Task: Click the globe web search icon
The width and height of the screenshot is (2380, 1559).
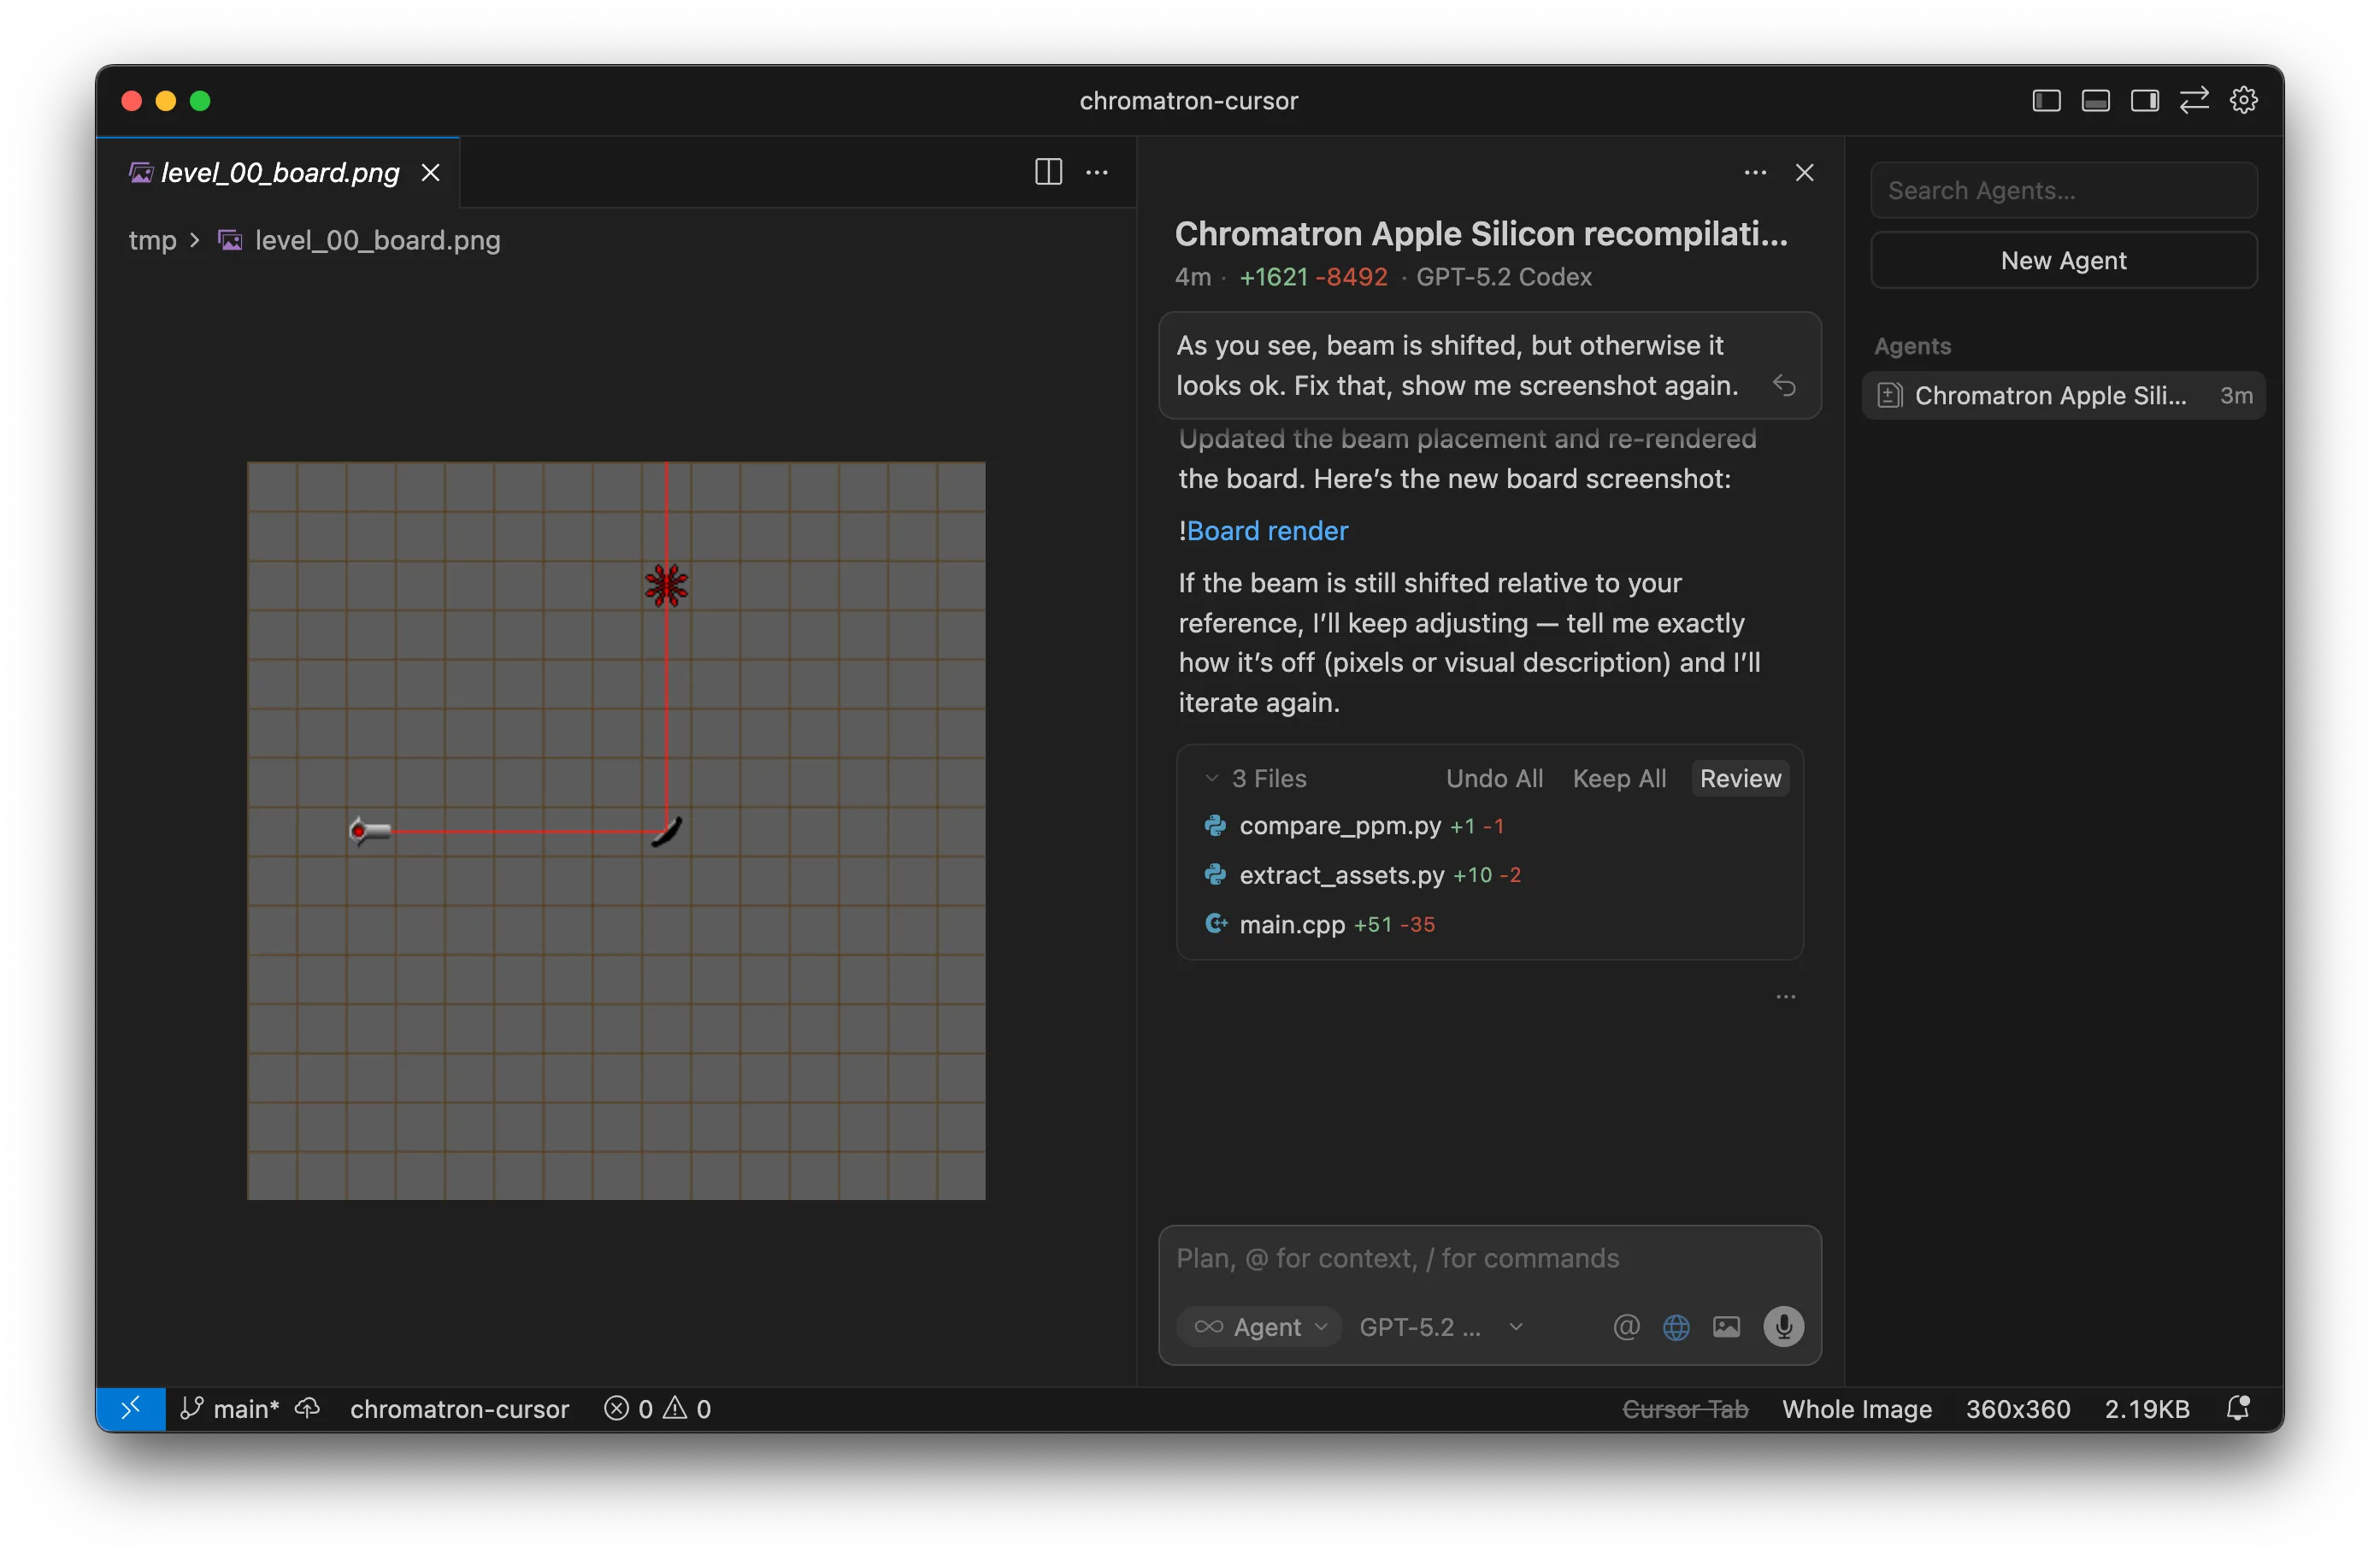Action: [1676, 1326]
